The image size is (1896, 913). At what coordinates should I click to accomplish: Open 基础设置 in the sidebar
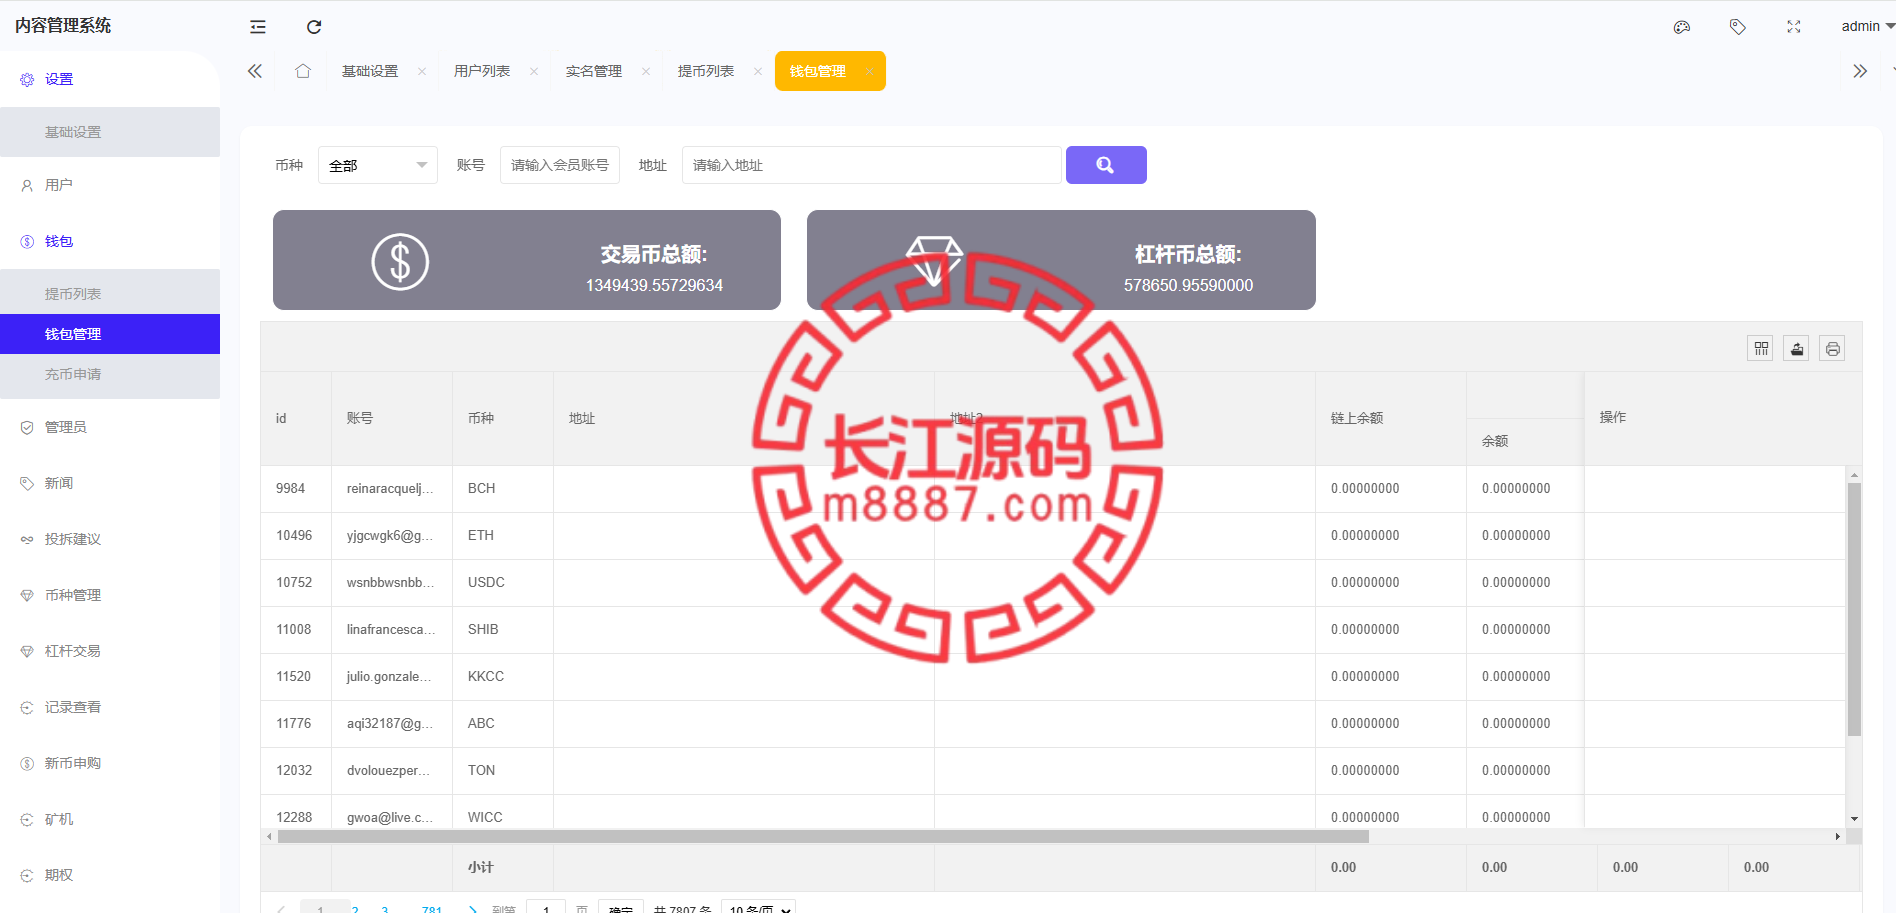pyautogui.click(x=110, y=132)
